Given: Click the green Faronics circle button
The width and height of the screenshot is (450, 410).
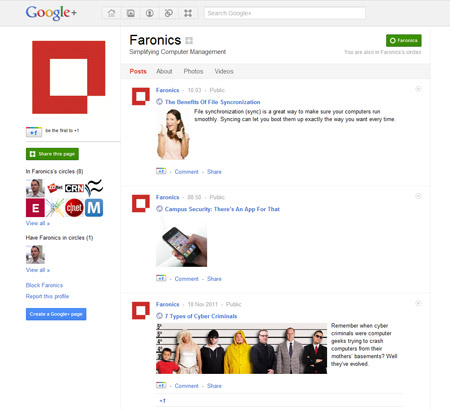Looking at the screenshot, I should 404,40.
